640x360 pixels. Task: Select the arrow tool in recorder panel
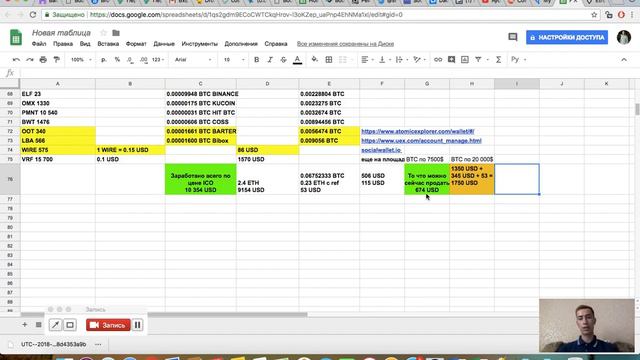click(55, 325)
